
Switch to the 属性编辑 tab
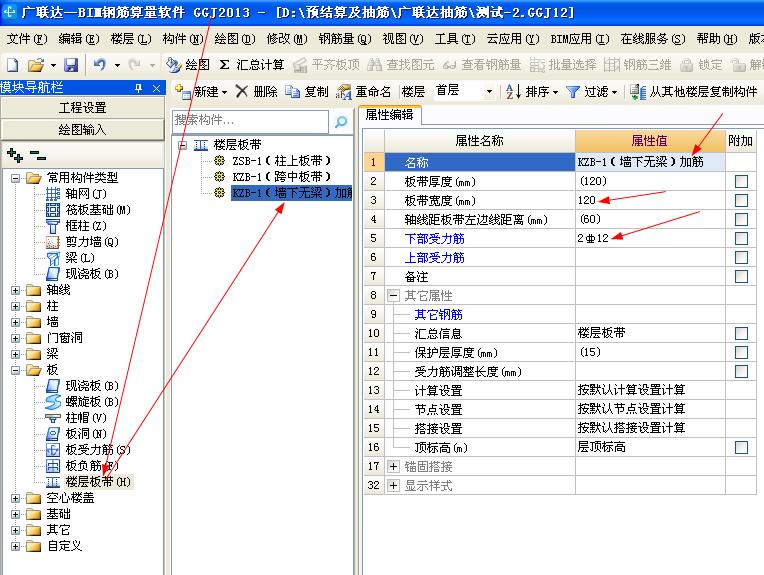pos(389,115)
